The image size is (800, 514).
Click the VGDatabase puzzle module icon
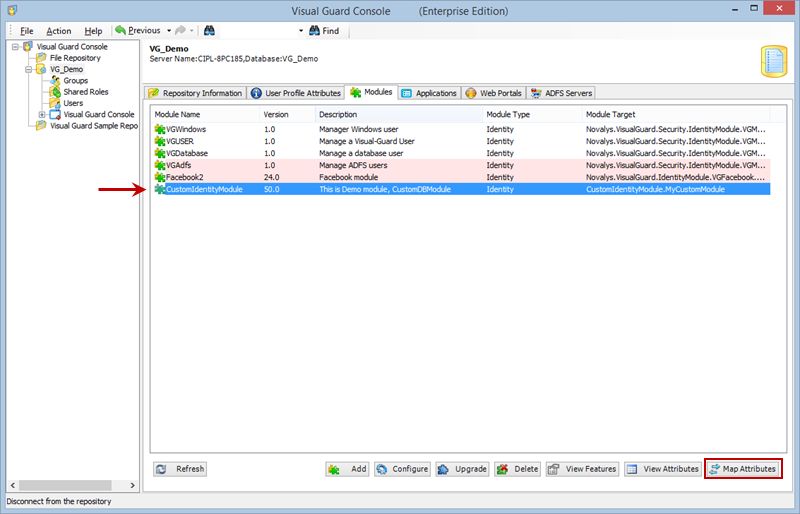tap(160, 153)
